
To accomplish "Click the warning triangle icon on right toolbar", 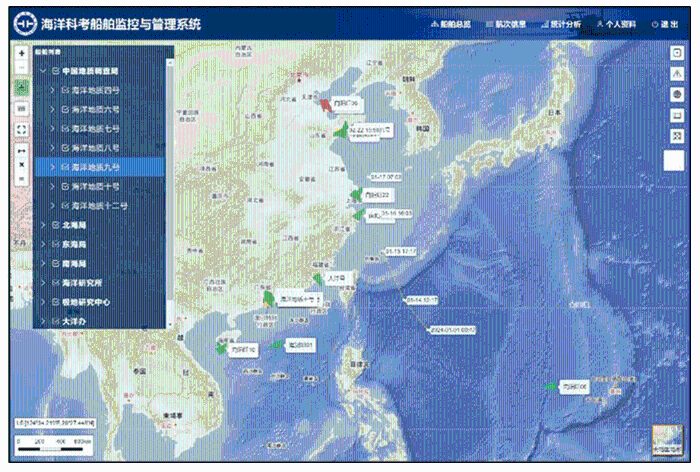I will (677, 73).
